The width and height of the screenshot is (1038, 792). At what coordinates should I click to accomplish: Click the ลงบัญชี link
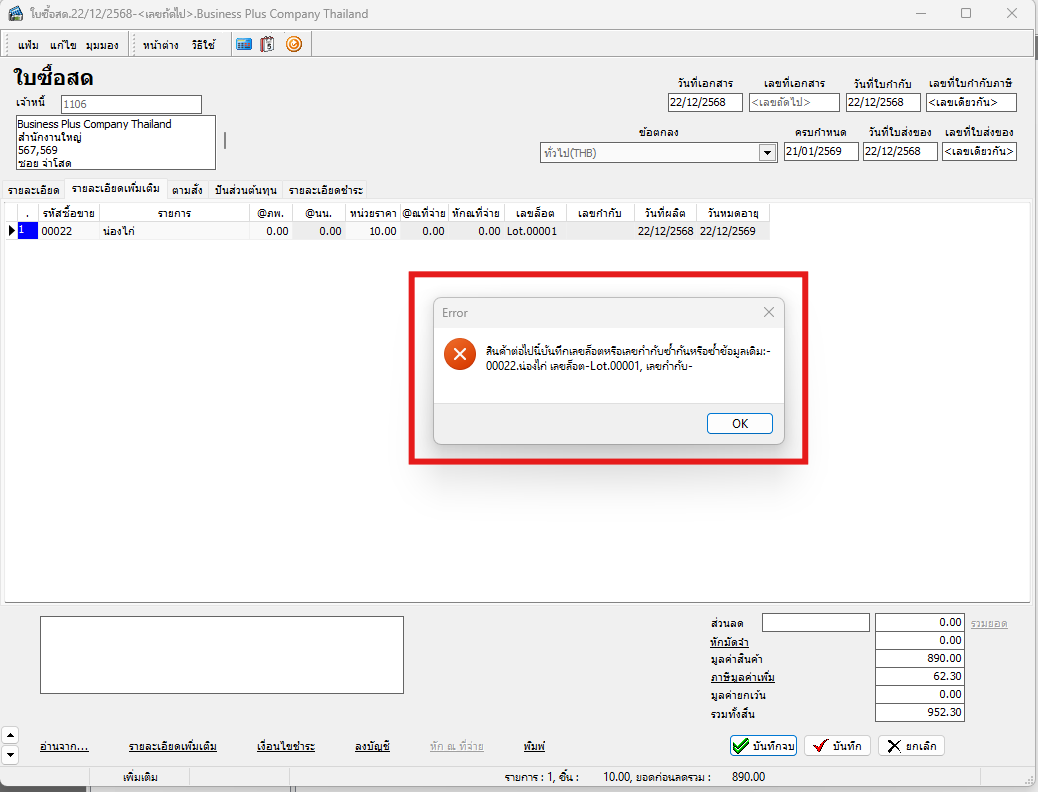(372, 747)
